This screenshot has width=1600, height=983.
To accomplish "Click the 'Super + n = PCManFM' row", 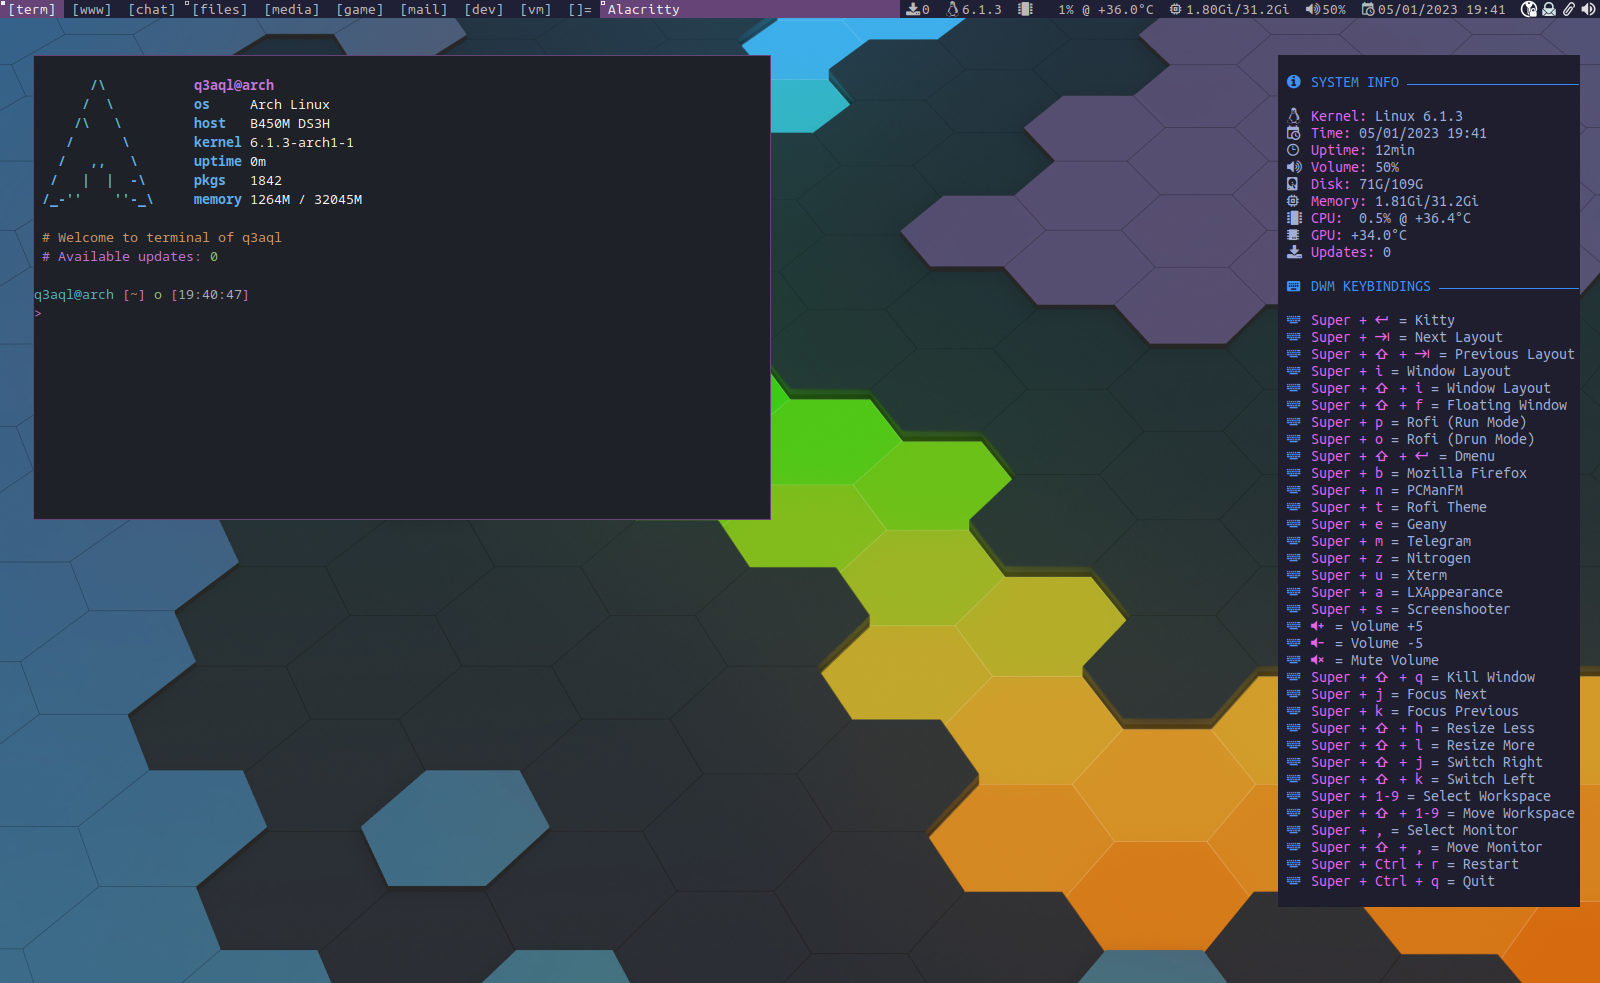I will click(x=1374, y=490).
